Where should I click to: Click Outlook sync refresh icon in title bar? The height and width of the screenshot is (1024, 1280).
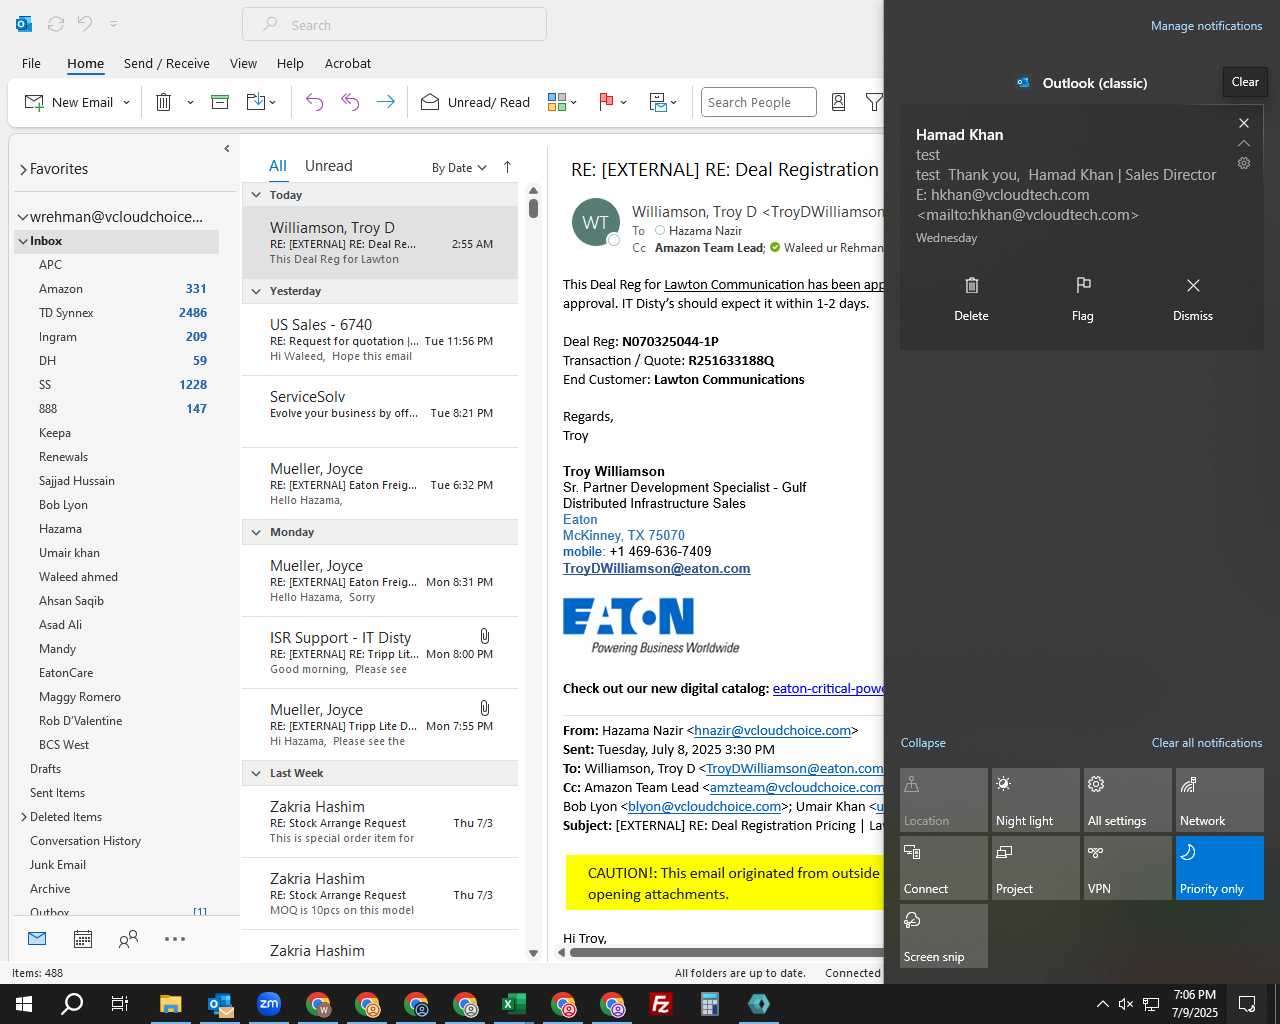(x=56, y=24)
